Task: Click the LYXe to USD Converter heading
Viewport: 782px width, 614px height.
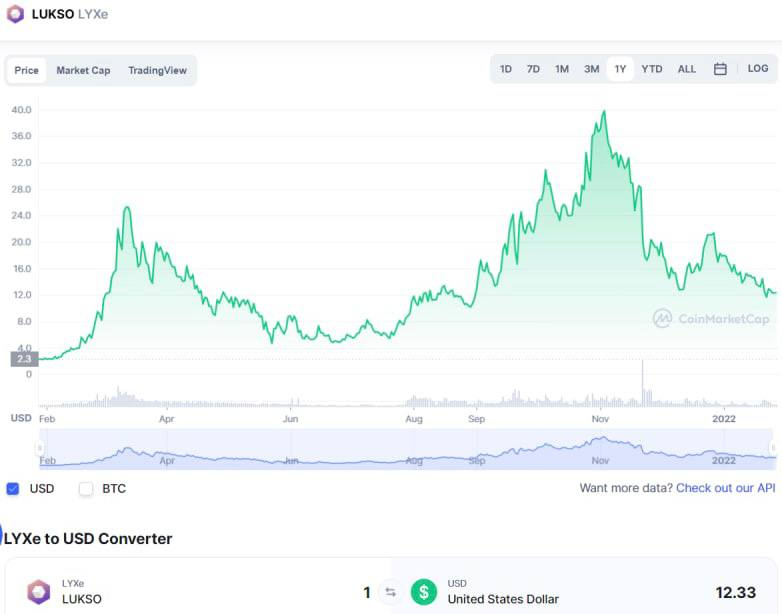Action: point(88,539)
